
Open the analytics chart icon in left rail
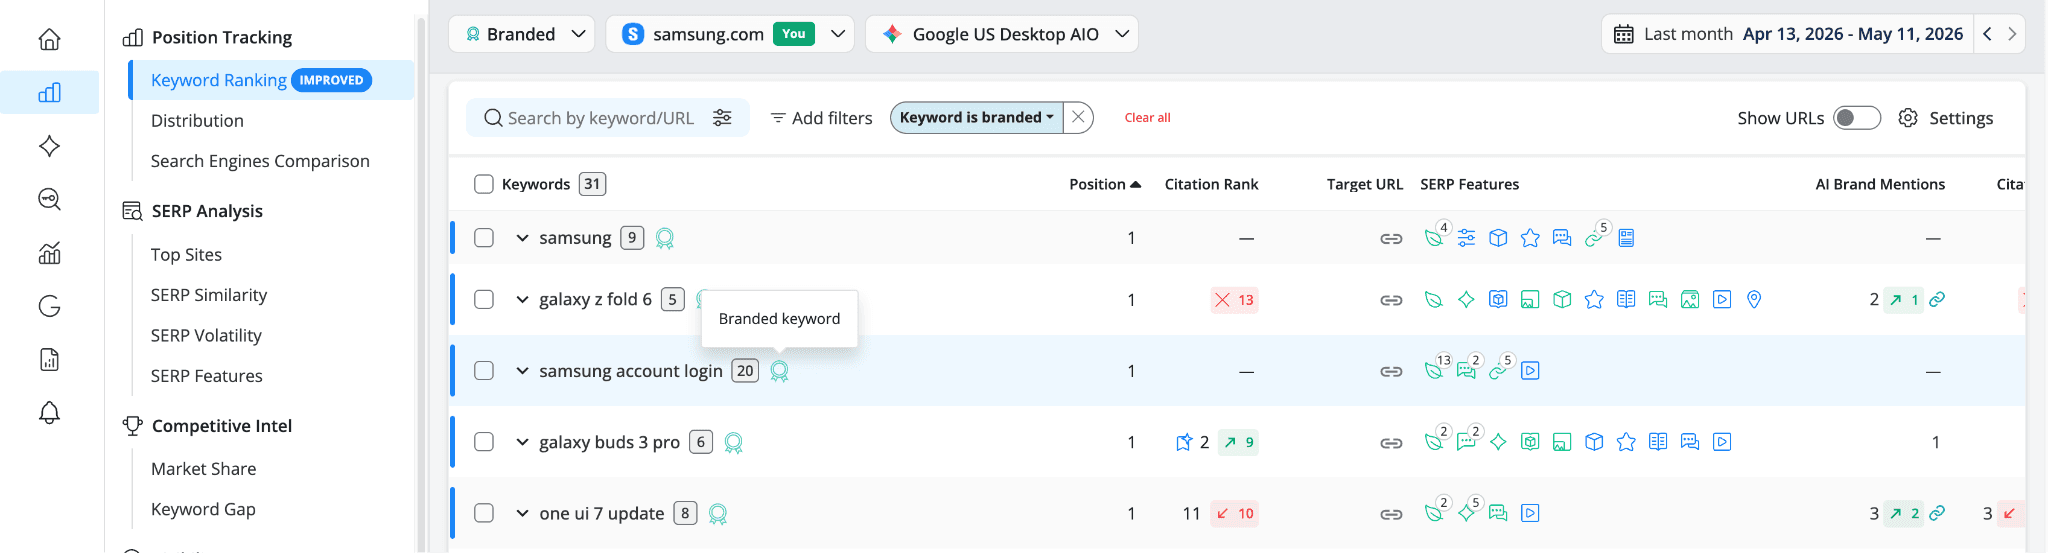click(x=49, y=253)
